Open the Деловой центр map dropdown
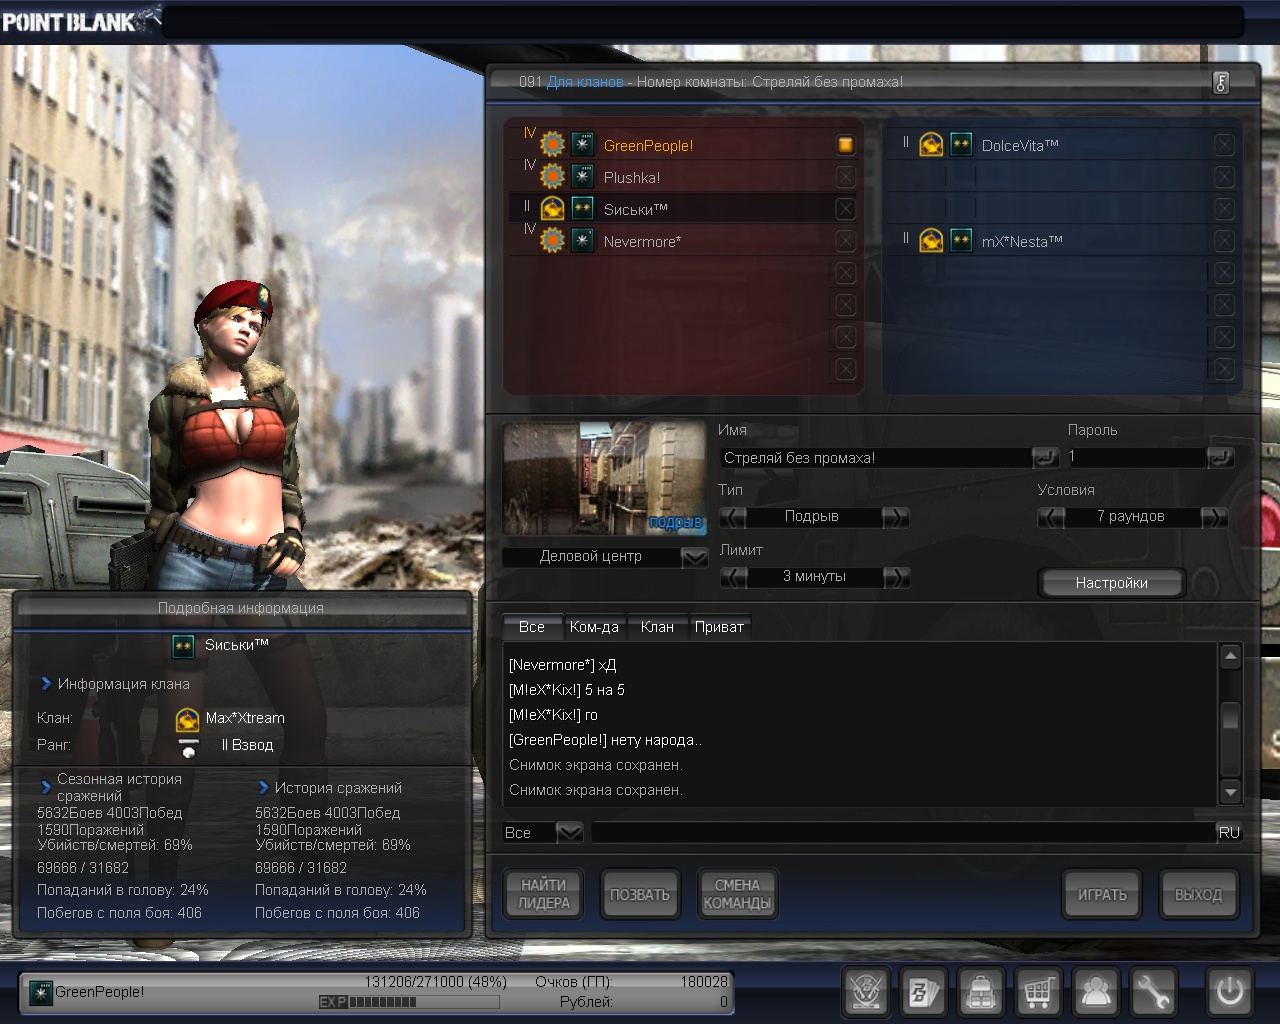Screen dimensions: 1280x1024 pos(694,557)
